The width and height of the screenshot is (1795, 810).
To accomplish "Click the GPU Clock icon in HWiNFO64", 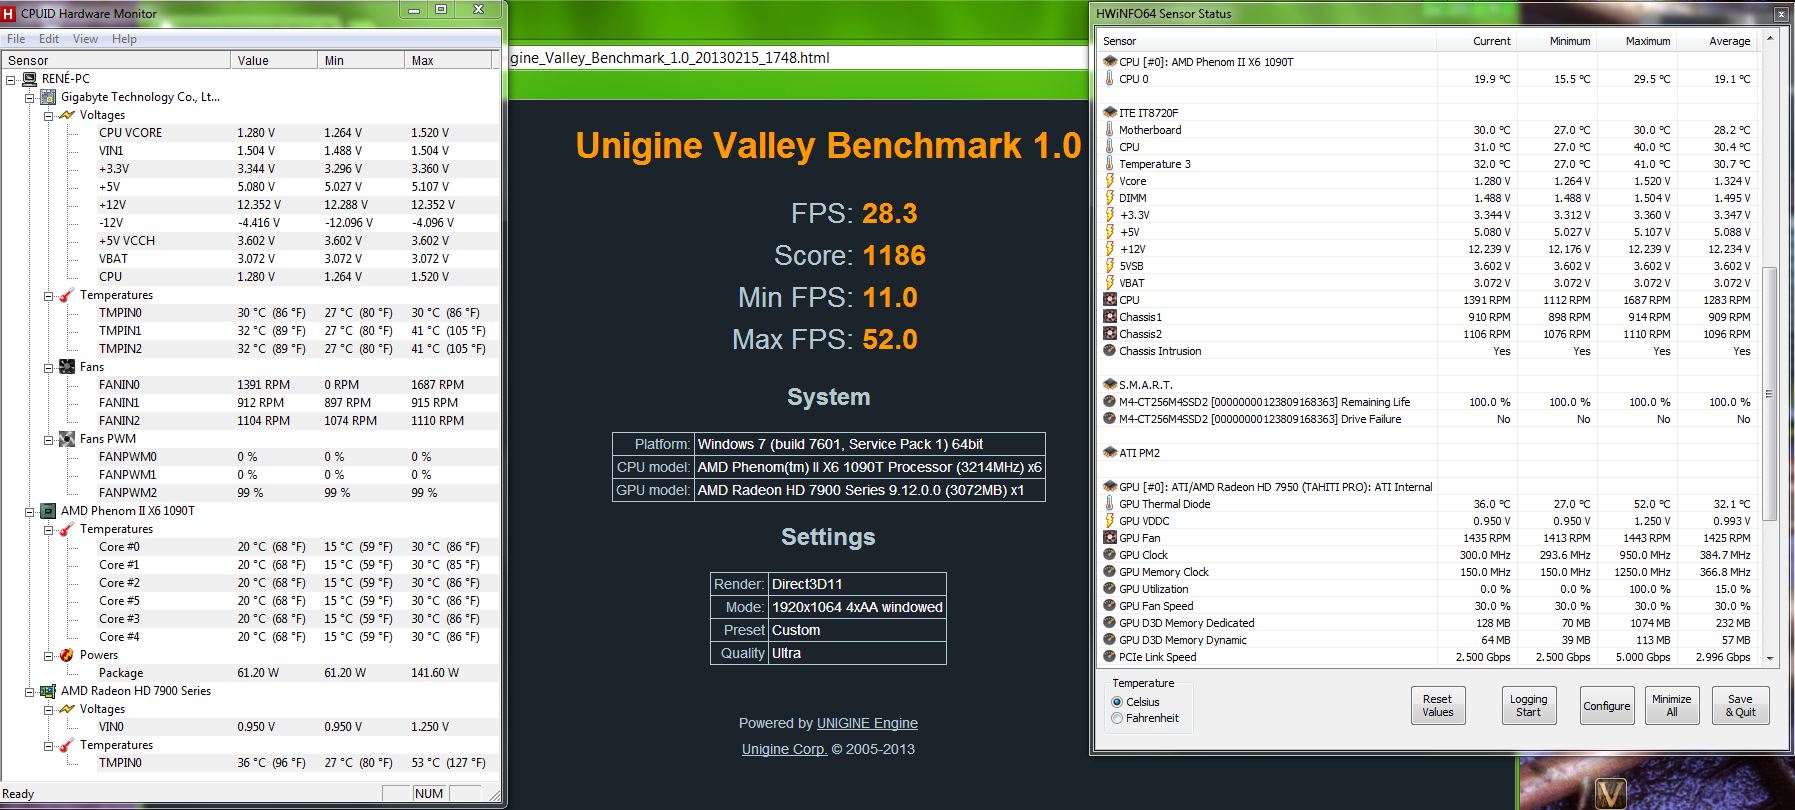I will [1109, 555].
